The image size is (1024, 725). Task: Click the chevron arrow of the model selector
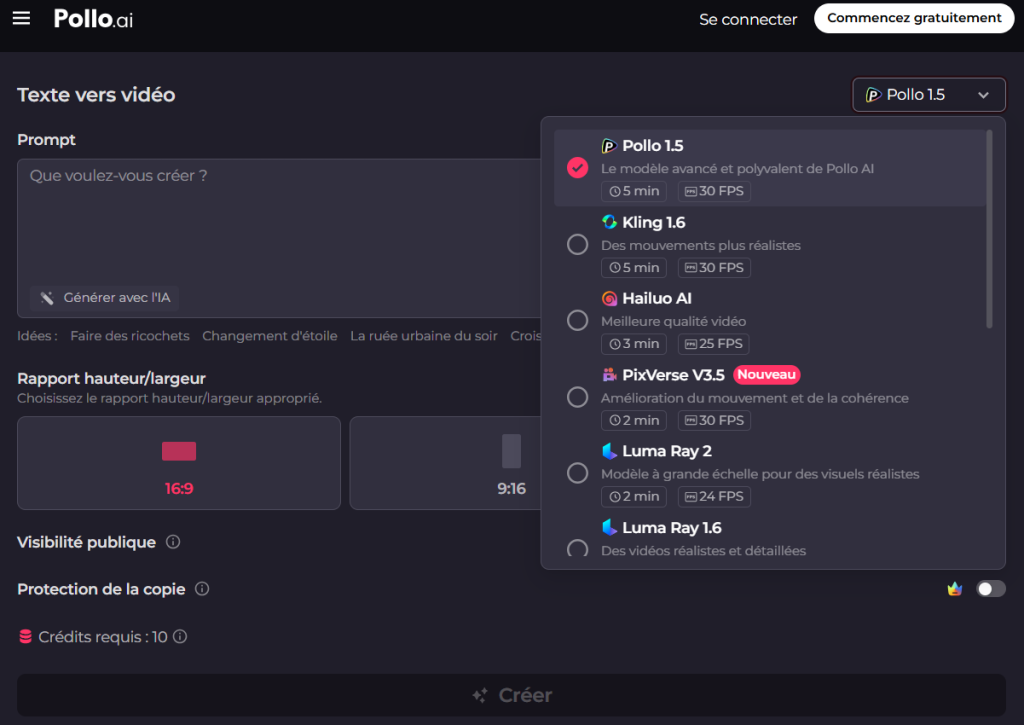pyautogui.click(x=983, y=95)
